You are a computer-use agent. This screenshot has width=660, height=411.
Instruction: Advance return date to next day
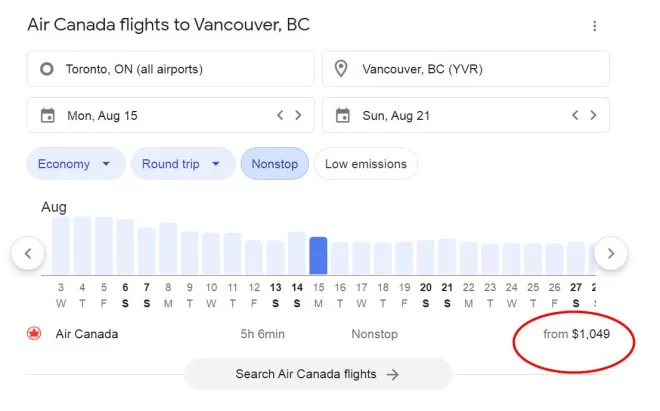click(593, 115)
